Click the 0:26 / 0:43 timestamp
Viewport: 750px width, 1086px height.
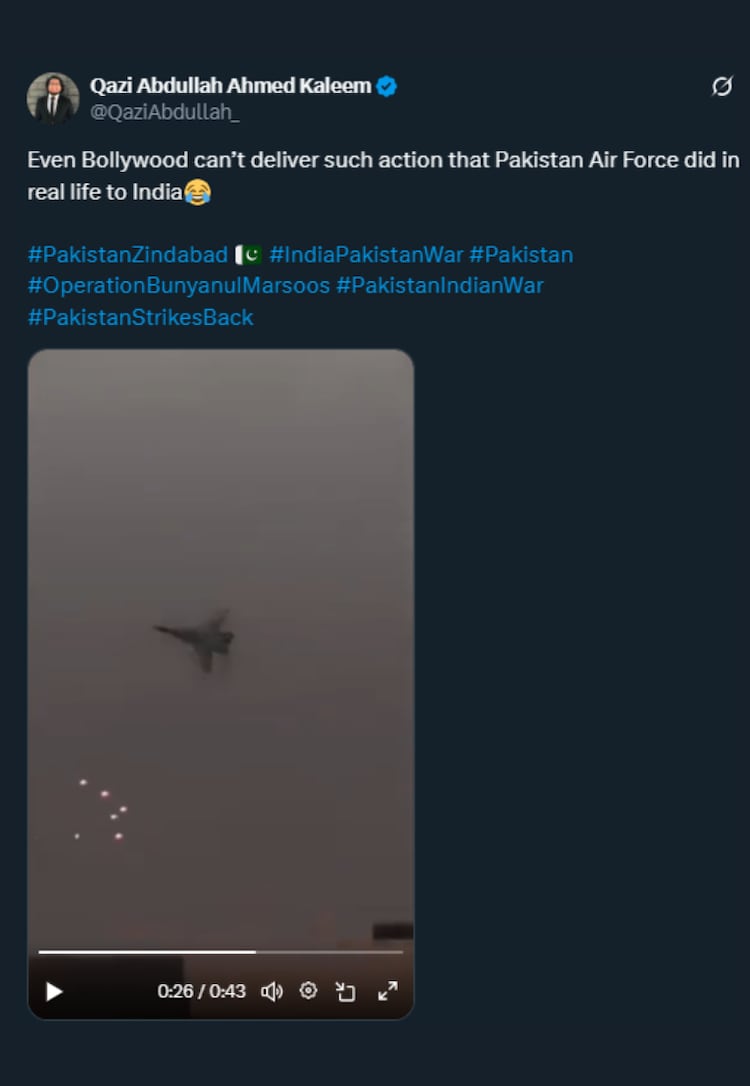click(x=201, y=991)
